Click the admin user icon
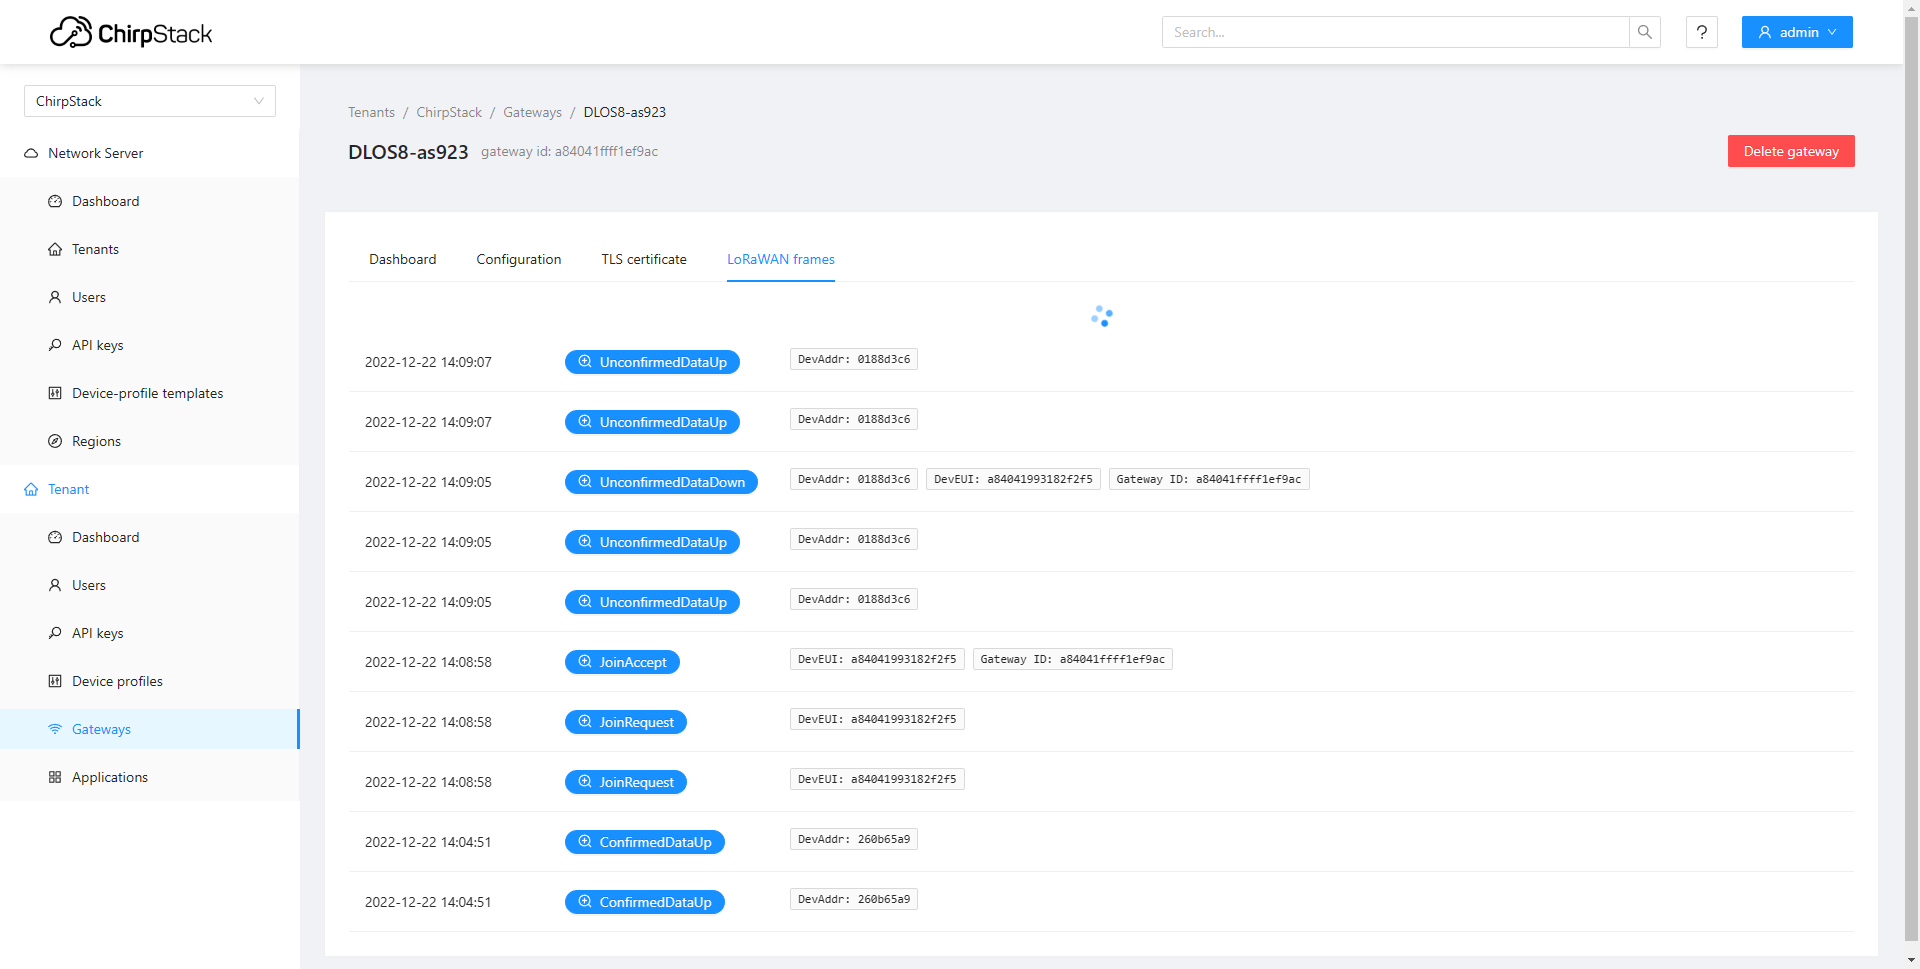This screenshot has height=969, width=1920. [1765, 32]
